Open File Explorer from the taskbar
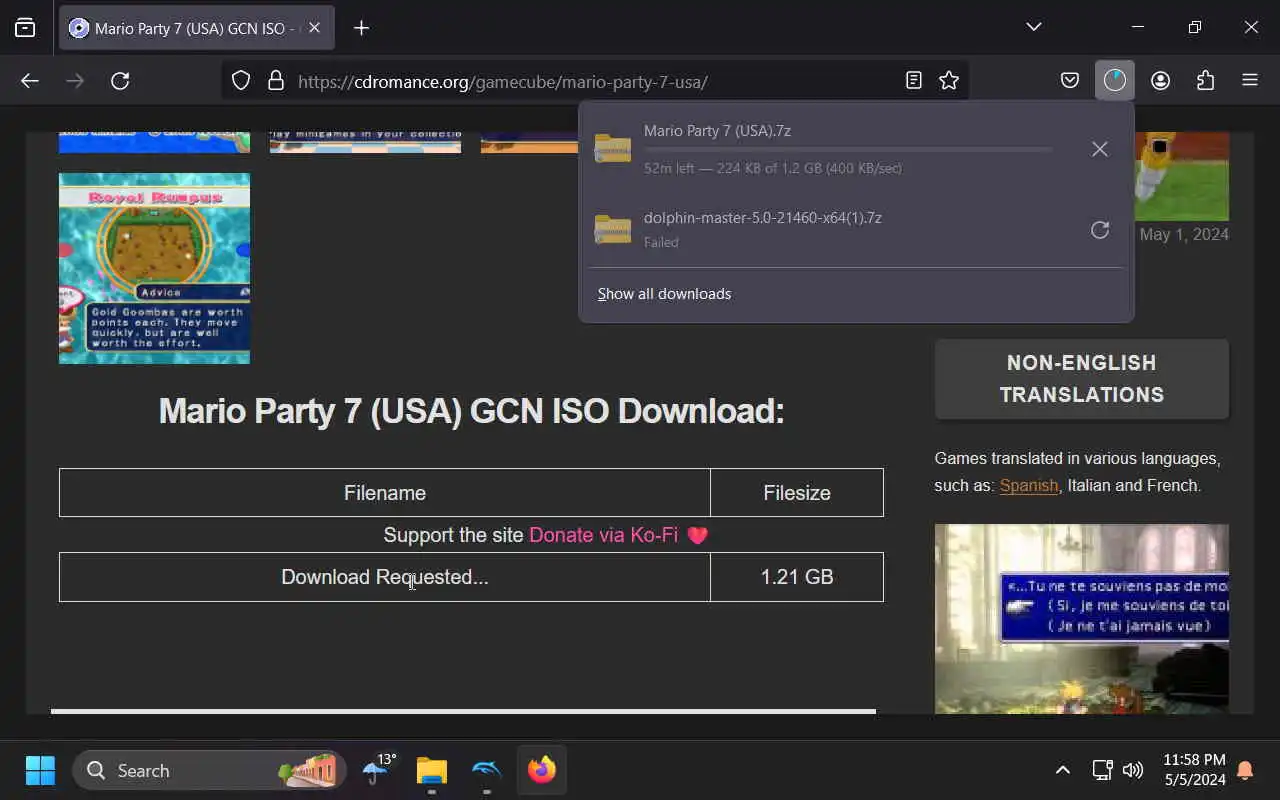This screenshot has width=1280, height=800. [432, 771]
